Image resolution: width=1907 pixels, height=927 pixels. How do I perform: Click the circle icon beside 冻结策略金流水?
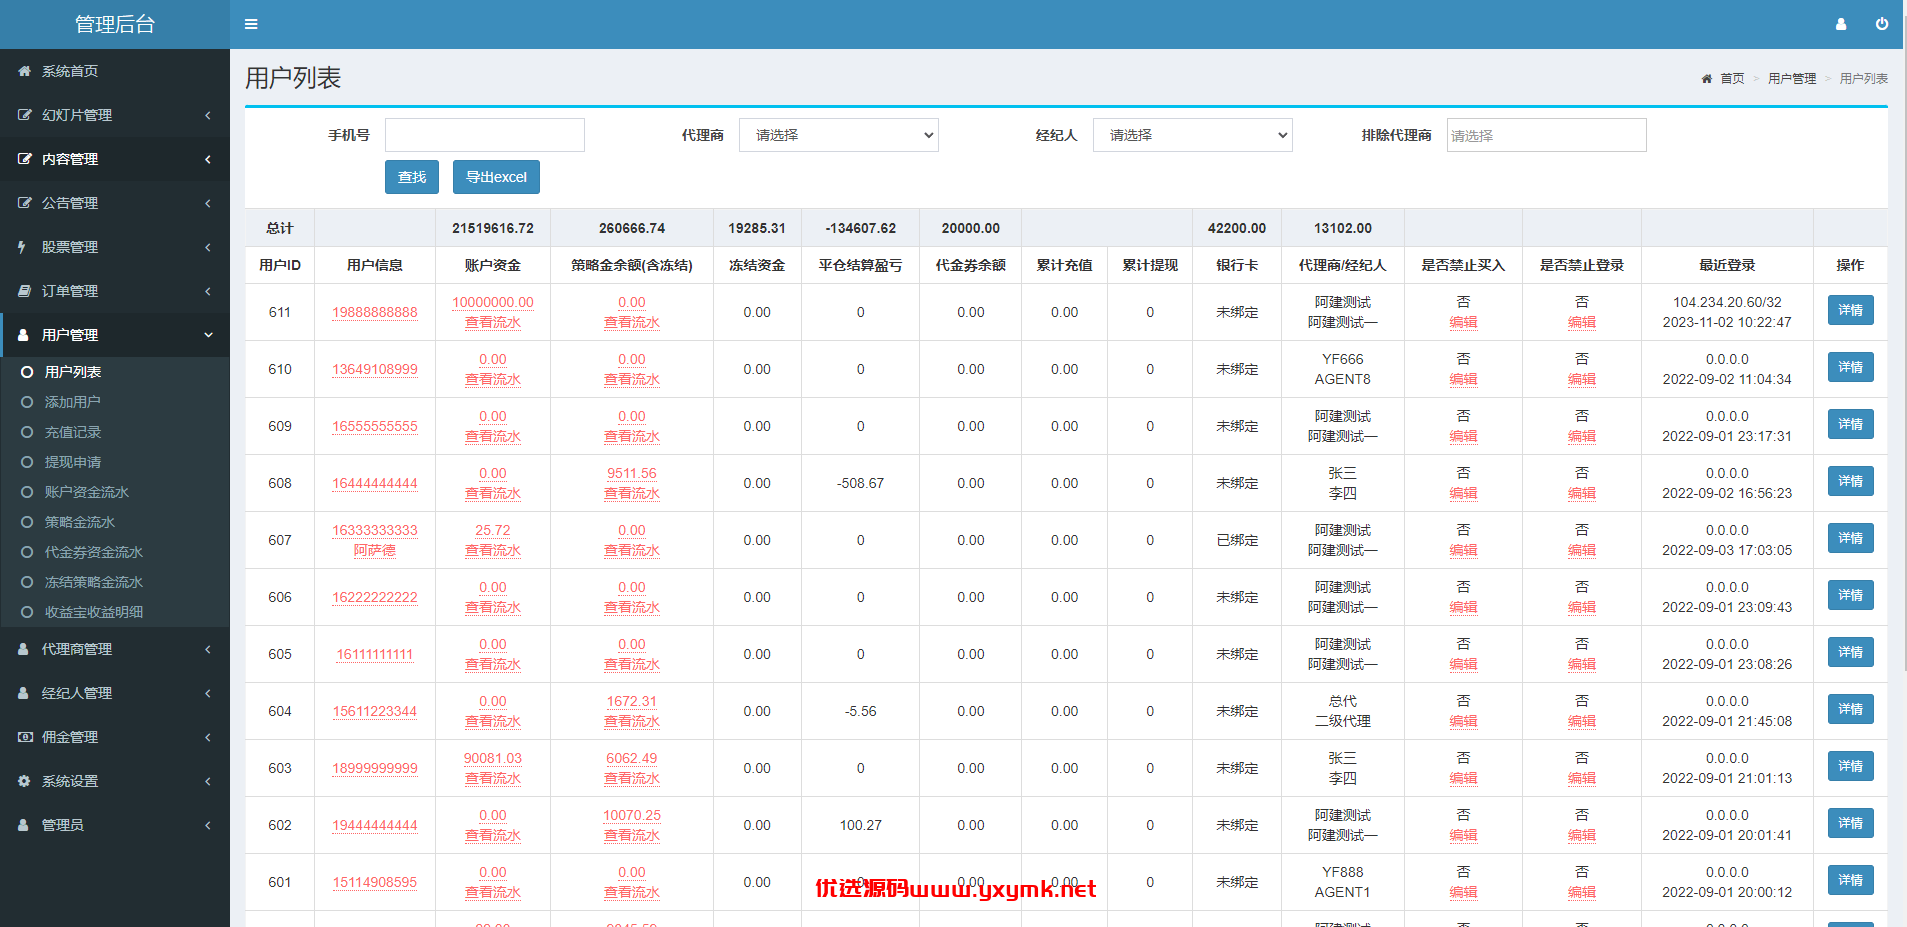tap(27, 582)
